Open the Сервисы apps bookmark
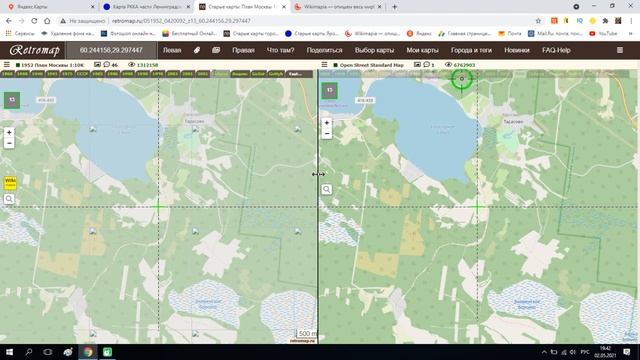Viewport: 640px width, 360px height. 20,33
